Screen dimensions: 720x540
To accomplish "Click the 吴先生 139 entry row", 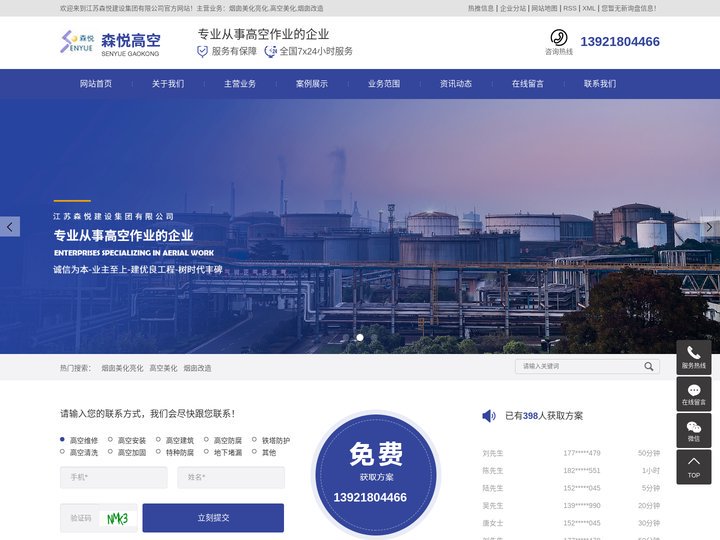I will (571, 506).
